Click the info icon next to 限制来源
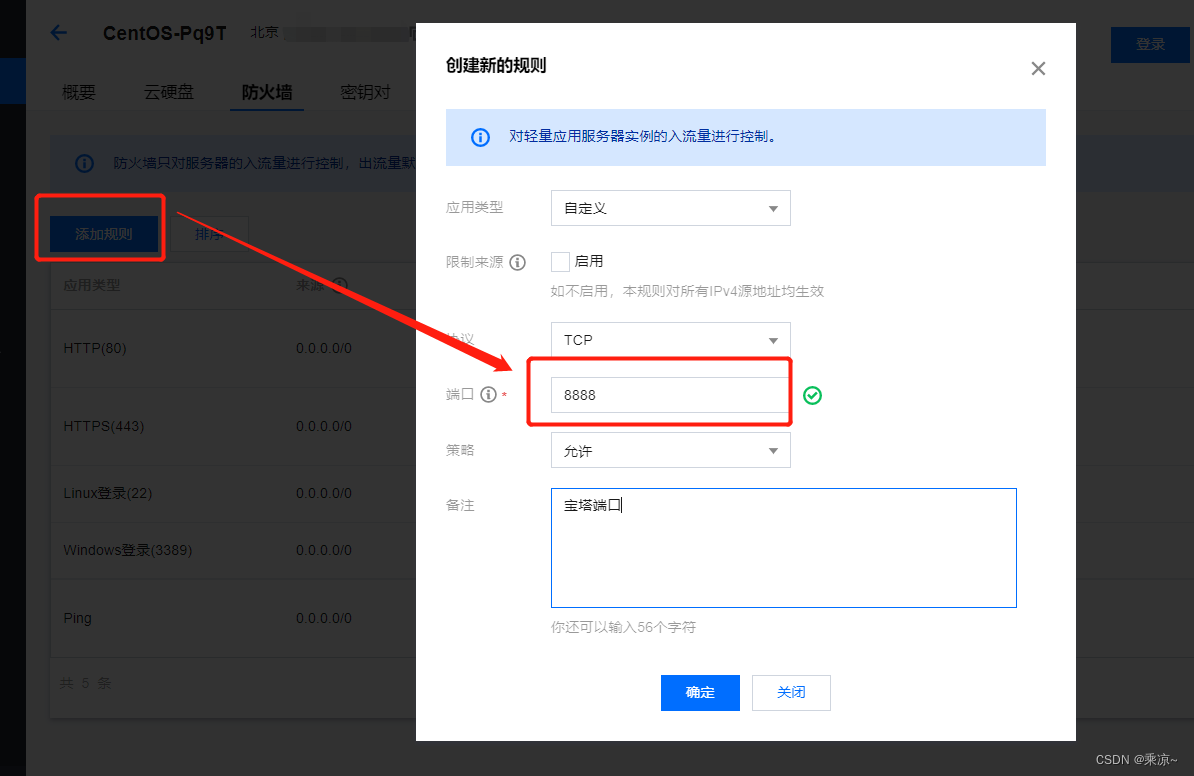 [x=518, y=263]
